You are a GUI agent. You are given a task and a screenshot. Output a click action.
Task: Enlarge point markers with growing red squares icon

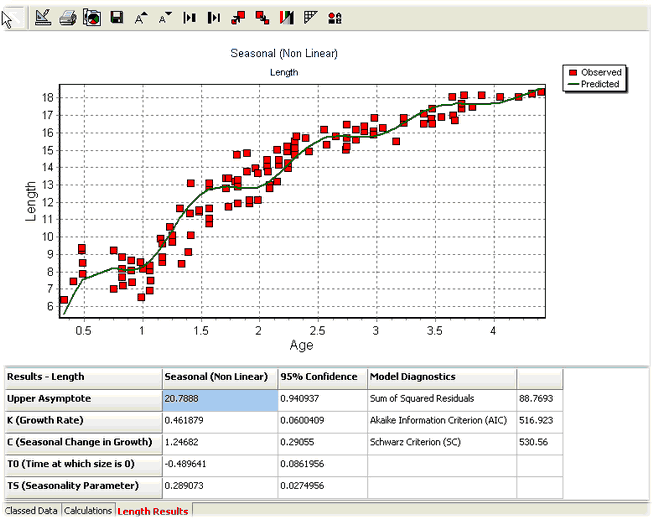(x=238, y=18)
